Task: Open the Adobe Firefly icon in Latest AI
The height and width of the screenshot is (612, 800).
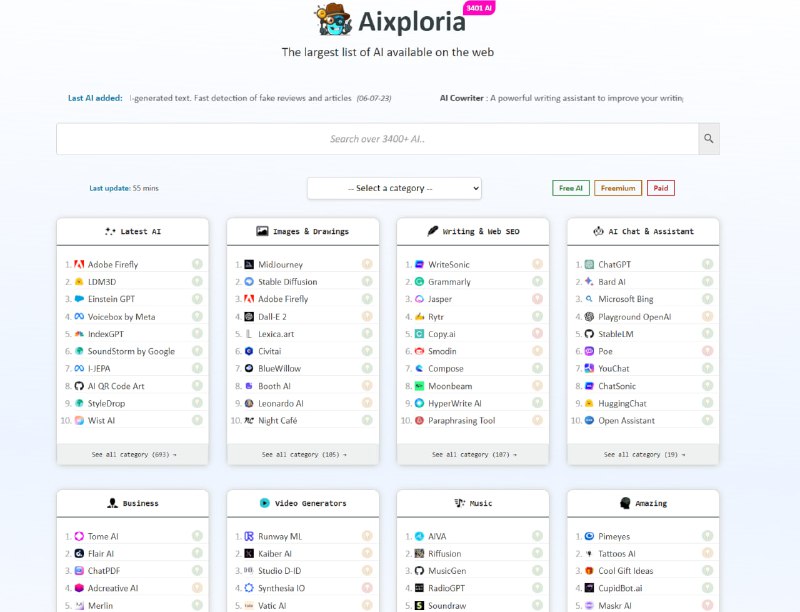Action: (x=79, y=264)
